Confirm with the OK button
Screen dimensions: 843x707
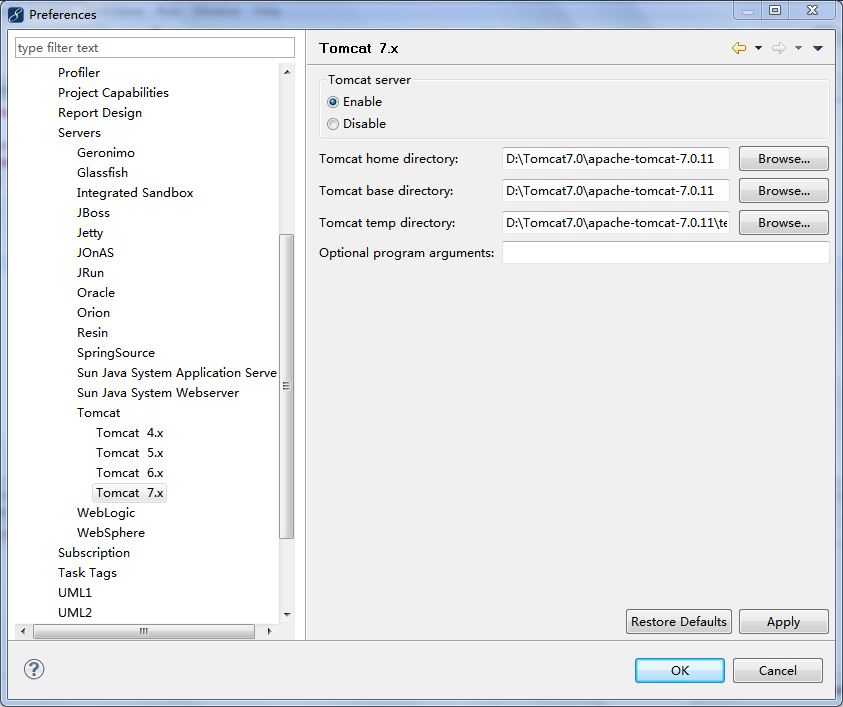click(x=680, y=670)
